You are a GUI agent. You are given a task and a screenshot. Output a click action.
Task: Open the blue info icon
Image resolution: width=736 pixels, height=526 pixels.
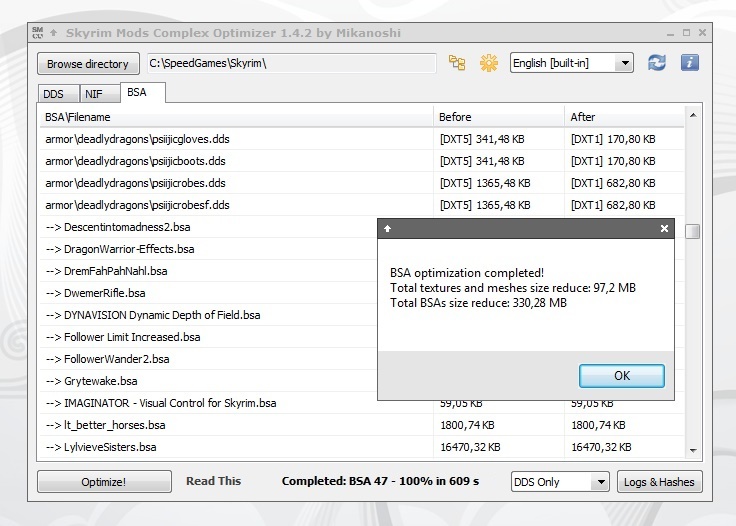pos(689,63)
